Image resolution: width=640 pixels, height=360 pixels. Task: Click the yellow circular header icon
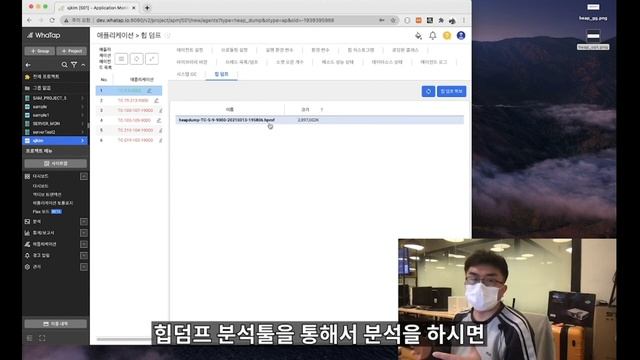click(447, 36)
